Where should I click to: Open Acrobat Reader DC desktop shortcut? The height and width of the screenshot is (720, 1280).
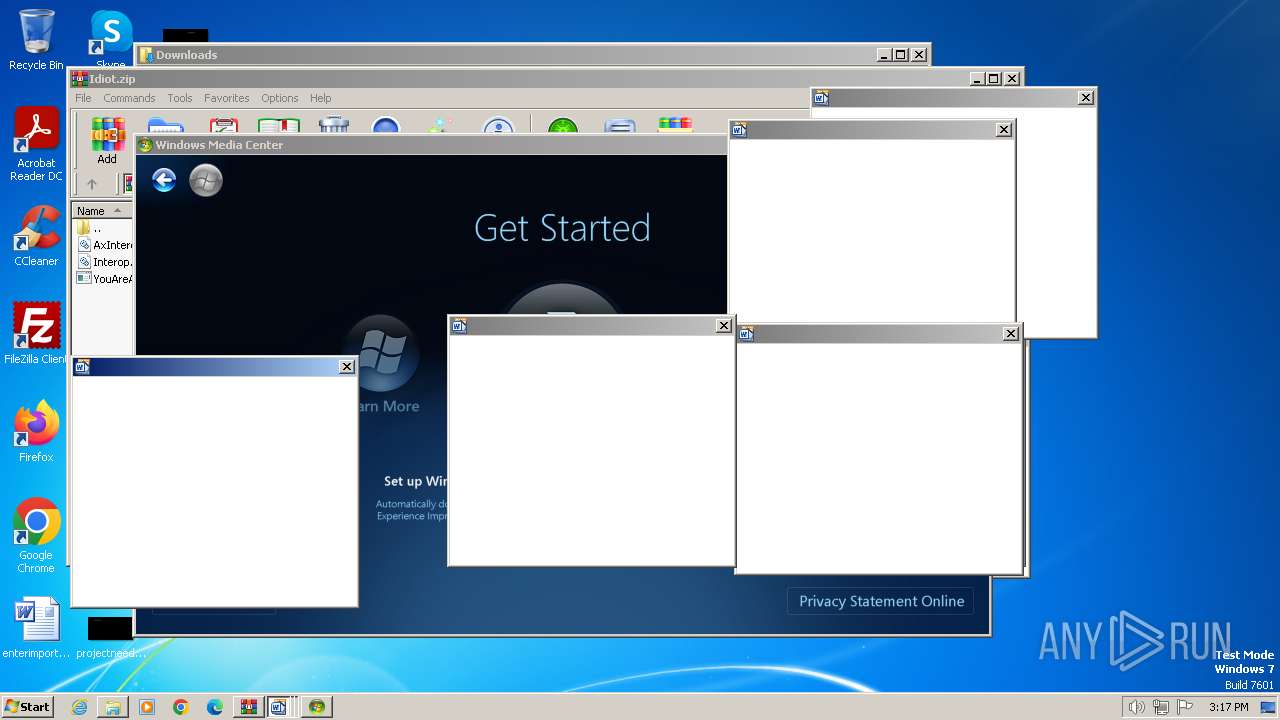coord(36,145)
